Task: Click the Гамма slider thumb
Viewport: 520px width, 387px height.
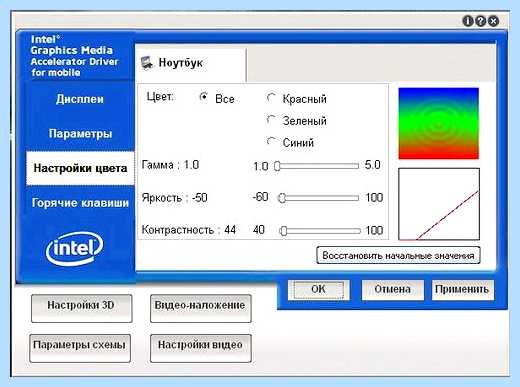Action: pyautogui.click(x=277, y=166)
